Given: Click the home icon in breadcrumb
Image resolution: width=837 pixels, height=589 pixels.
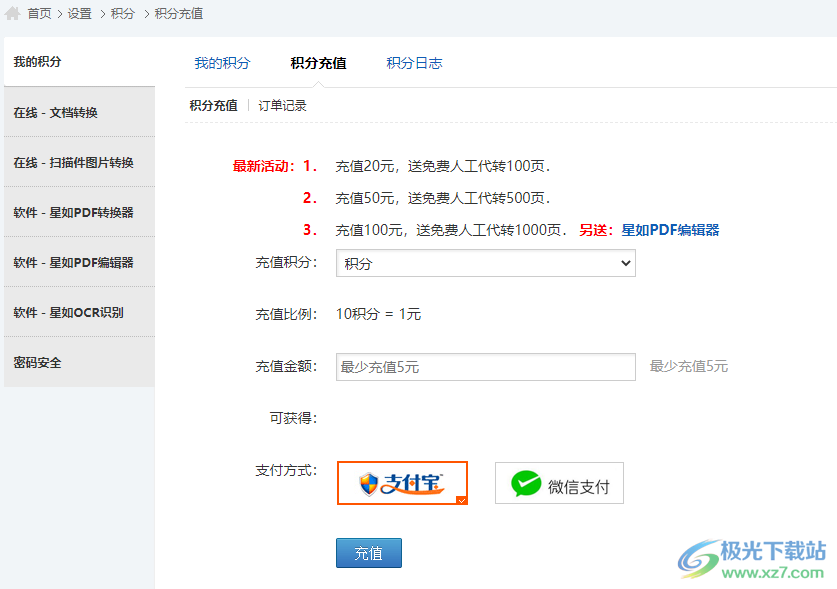Looking at the screenshot, I should (12, 13).
